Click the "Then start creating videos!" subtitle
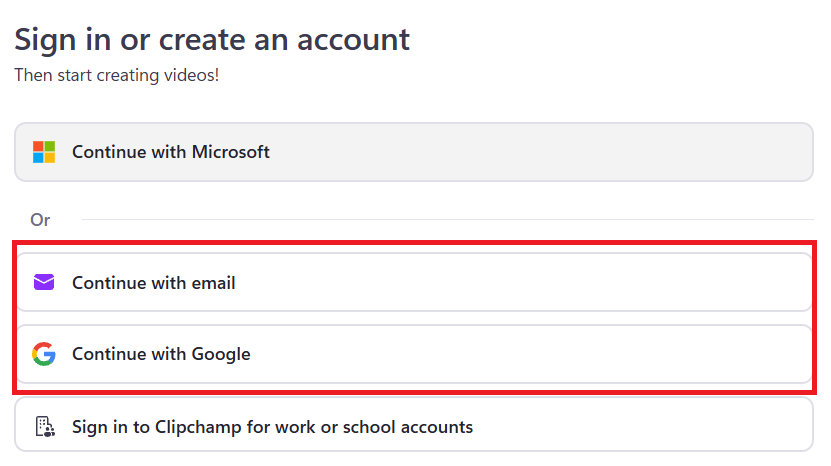The width and height of the screenshot is (831, 466). pyautogui.click(x=116, y=75)
